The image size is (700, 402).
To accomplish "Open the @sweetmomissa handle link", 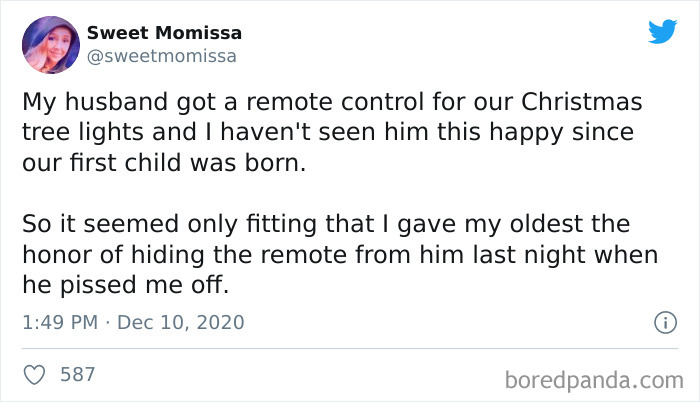I will coord(162,56).
